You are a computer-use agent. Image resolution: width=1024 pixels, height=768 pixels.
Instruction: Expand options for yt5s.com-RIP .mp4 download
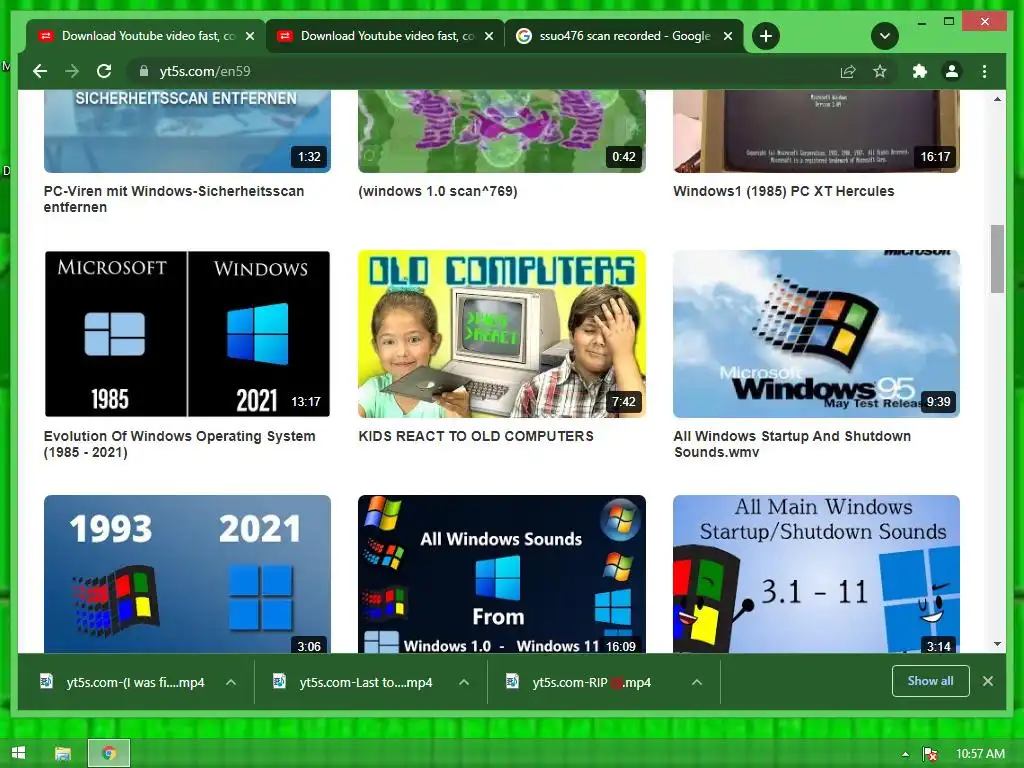[697, 682]
